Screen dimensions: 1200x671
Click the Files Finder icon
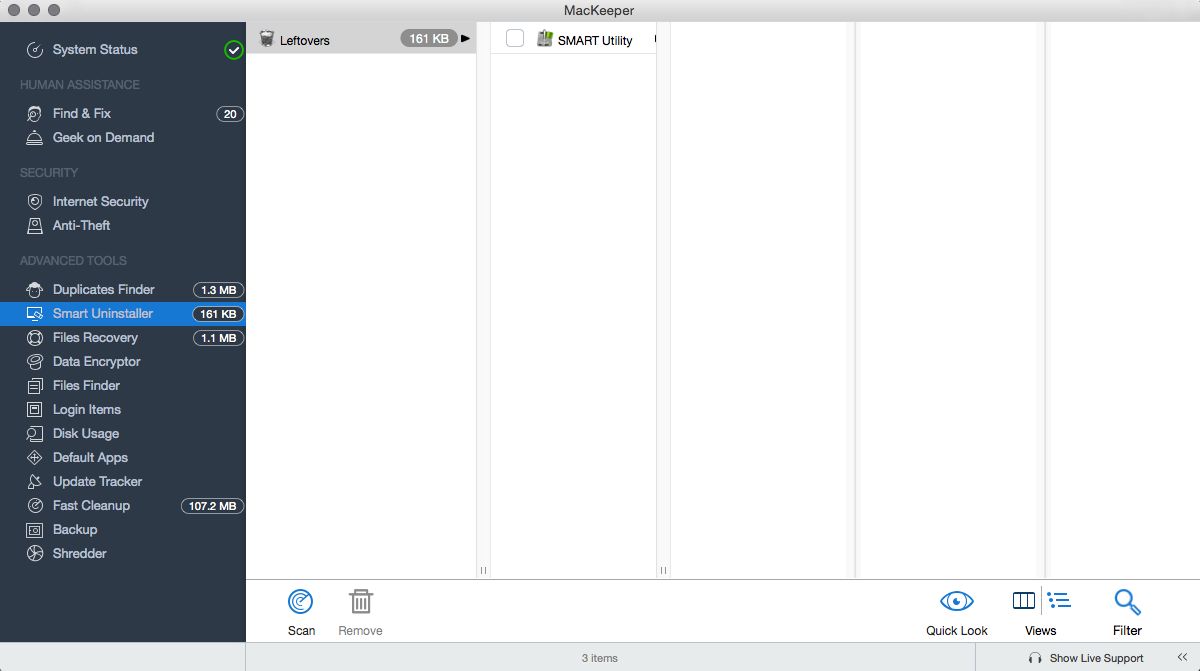click(35, 385)
